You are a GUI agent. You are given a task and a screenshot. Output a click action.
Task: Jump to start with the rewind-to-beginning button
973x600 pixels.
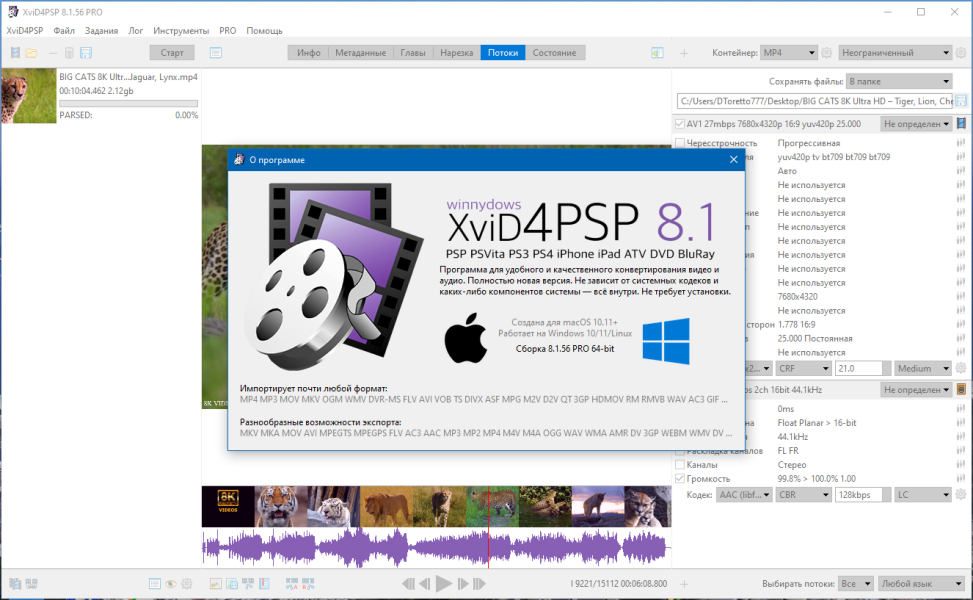[x=408, y=583]
